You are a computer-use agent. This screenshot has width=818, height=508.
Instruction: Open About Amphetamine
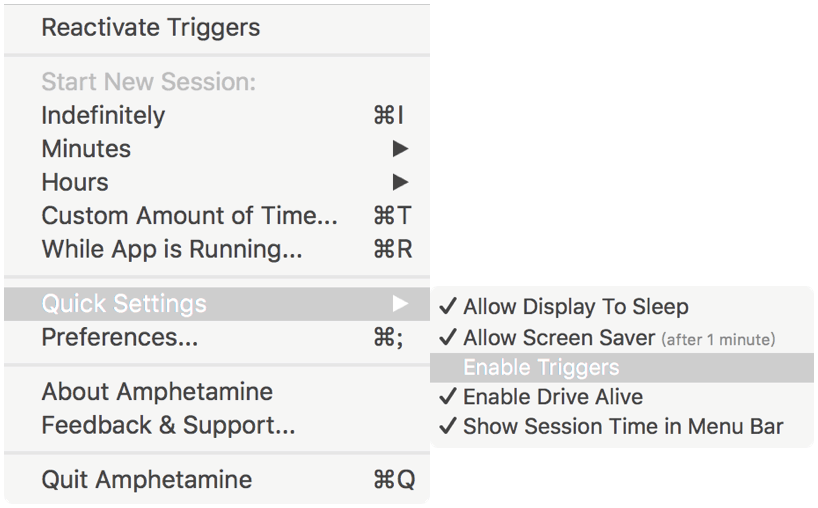point(156,392)
